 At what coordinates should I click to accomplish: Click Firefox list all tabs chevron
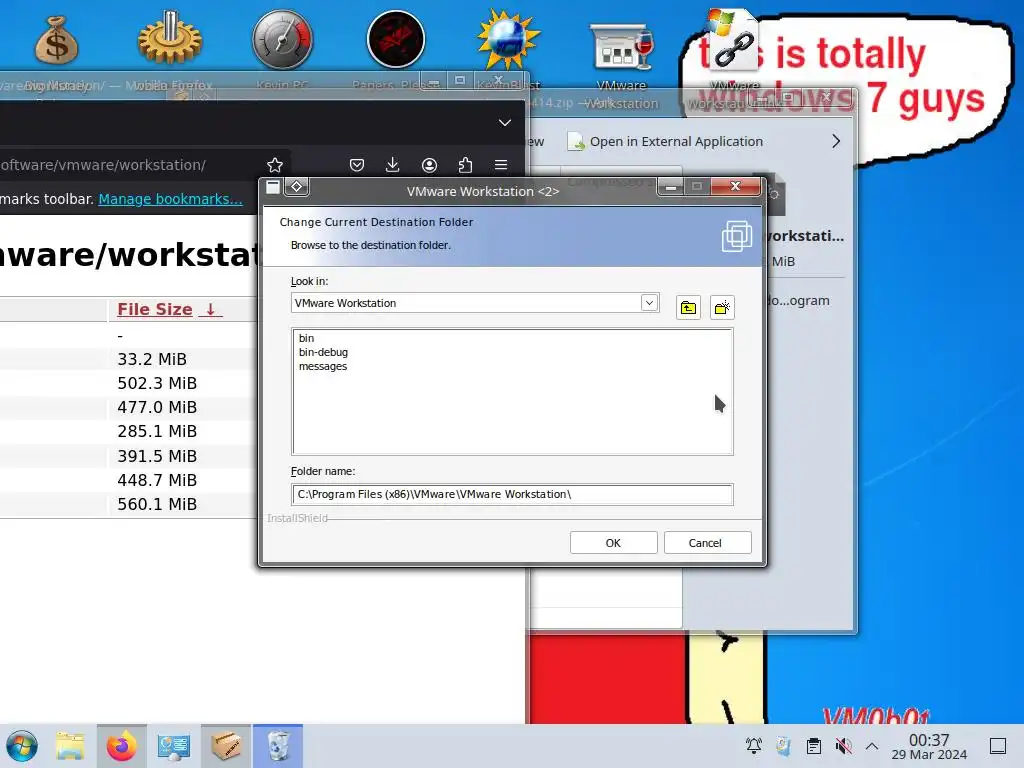coord(505,123)
